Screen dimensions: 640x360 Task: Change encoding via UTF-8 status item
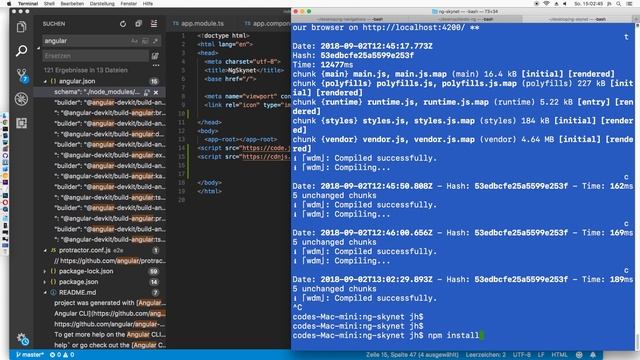point(522,355)
